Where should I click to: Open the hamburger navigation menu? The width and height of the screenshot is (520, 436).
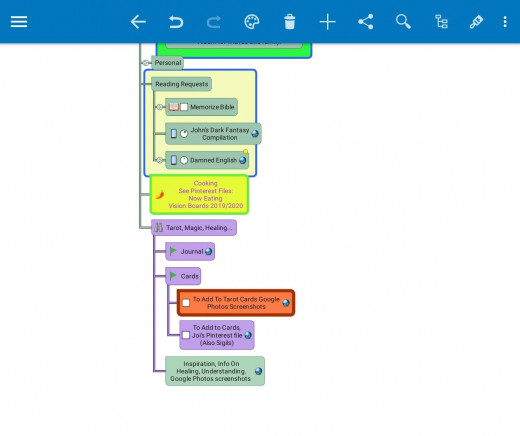[x=19, y=22]
